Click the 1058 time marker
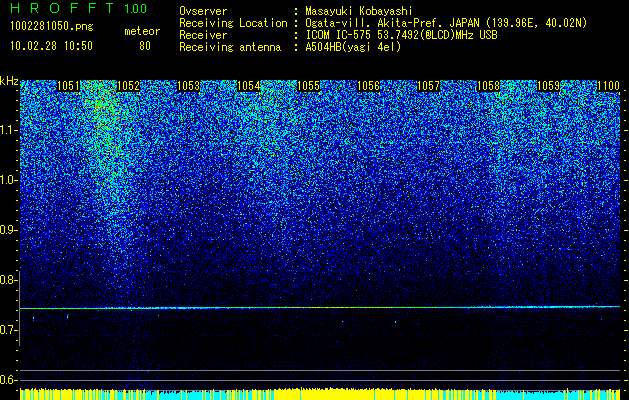Screen dimensions: 629x400 coord(489,86)
